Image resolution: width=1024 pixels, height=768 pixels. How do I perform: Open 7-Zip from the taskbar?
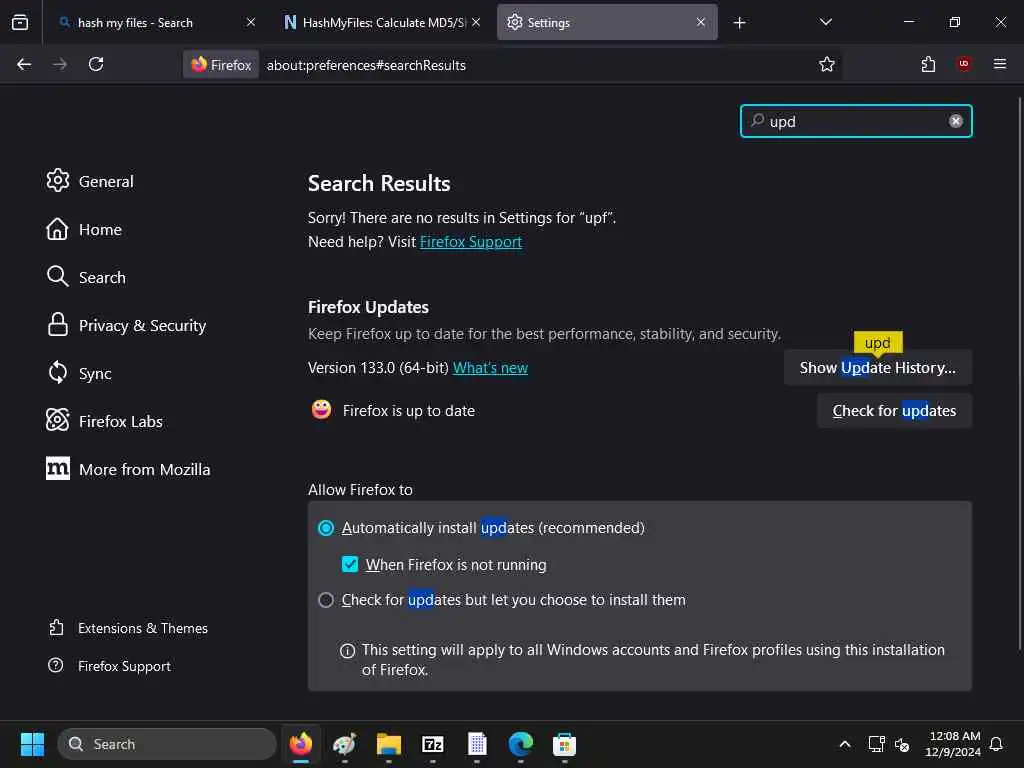click(x=432, y=744)
